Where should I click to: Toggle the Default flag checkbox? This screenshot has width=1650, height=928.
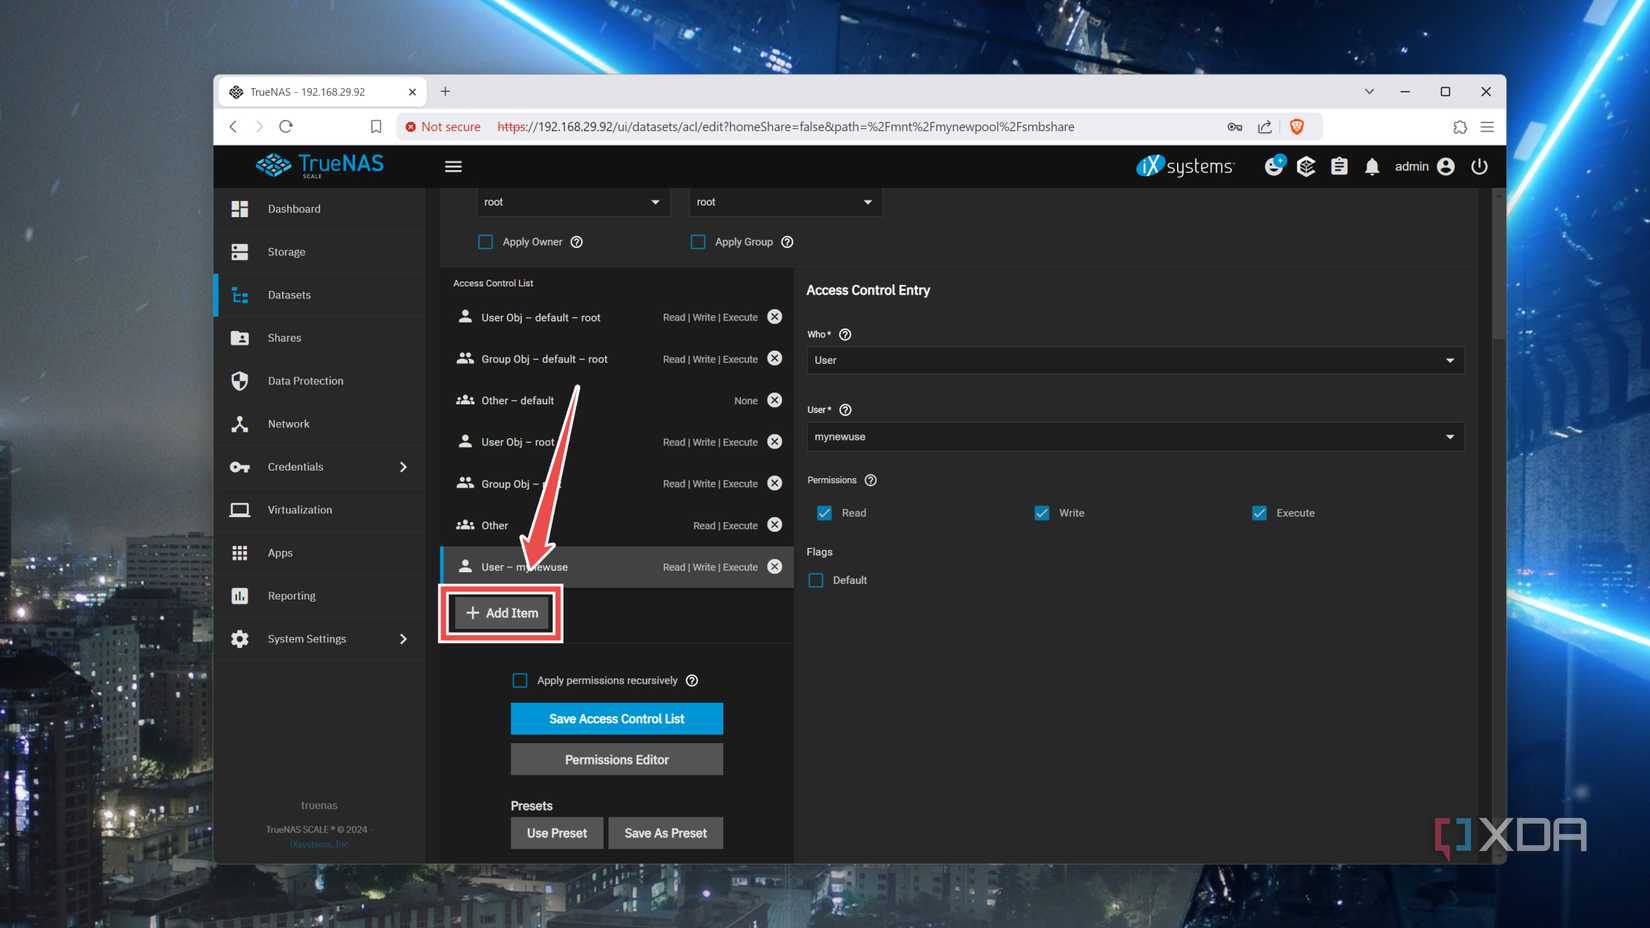coord(816,580)
